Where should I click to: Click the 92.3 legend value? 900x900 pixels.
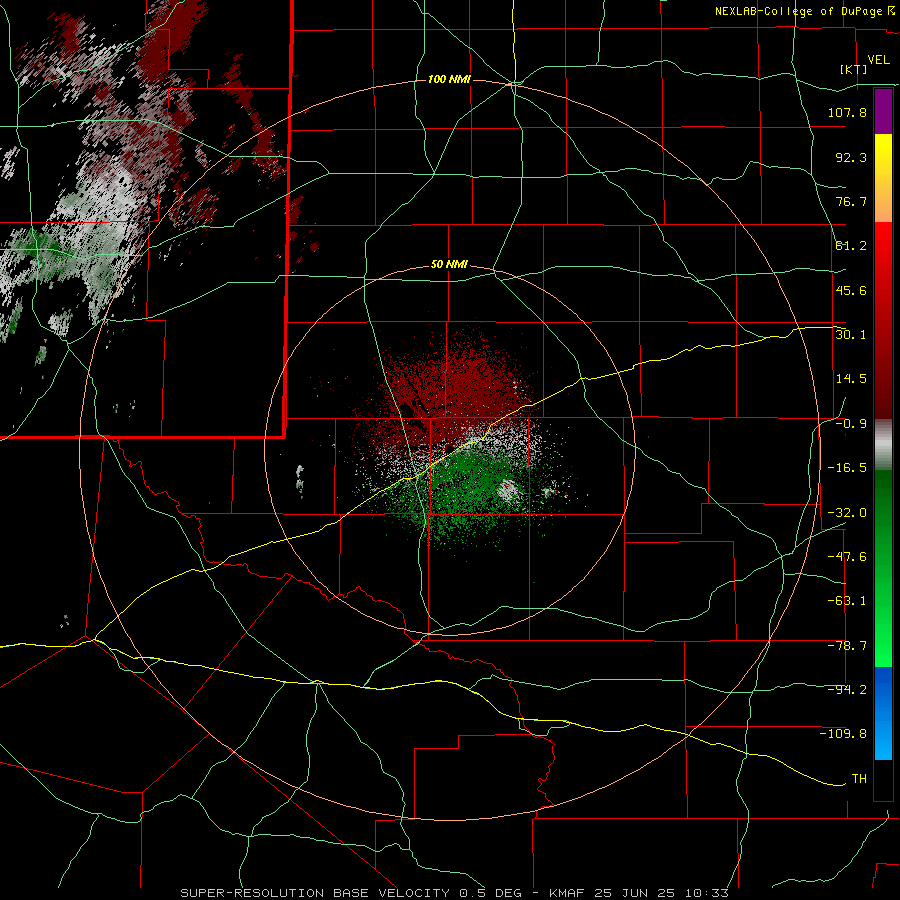[x=851, y=157]
